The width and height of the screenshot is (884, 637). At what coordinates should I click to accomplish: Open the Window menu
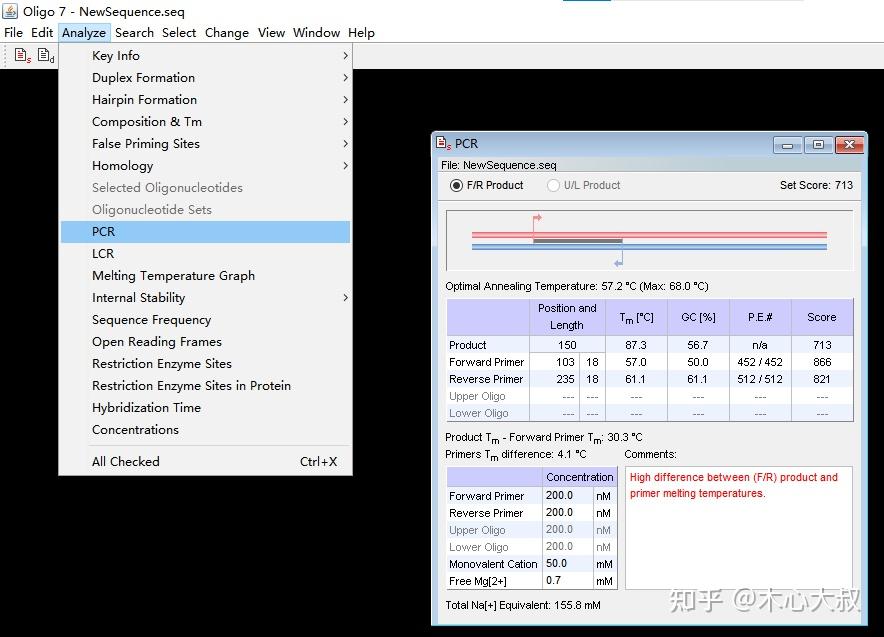pos(316,33)
